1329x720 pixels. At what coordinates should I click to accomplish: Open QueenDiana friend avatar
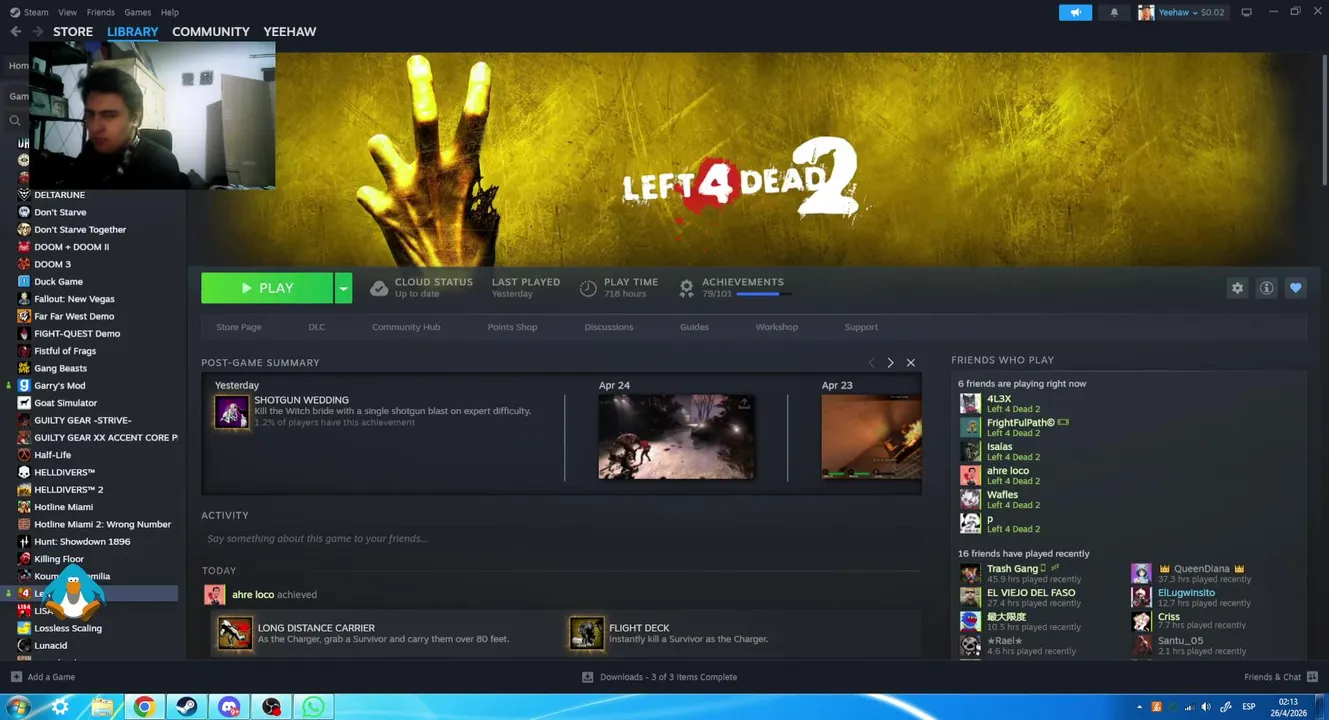pos(1141,573)
